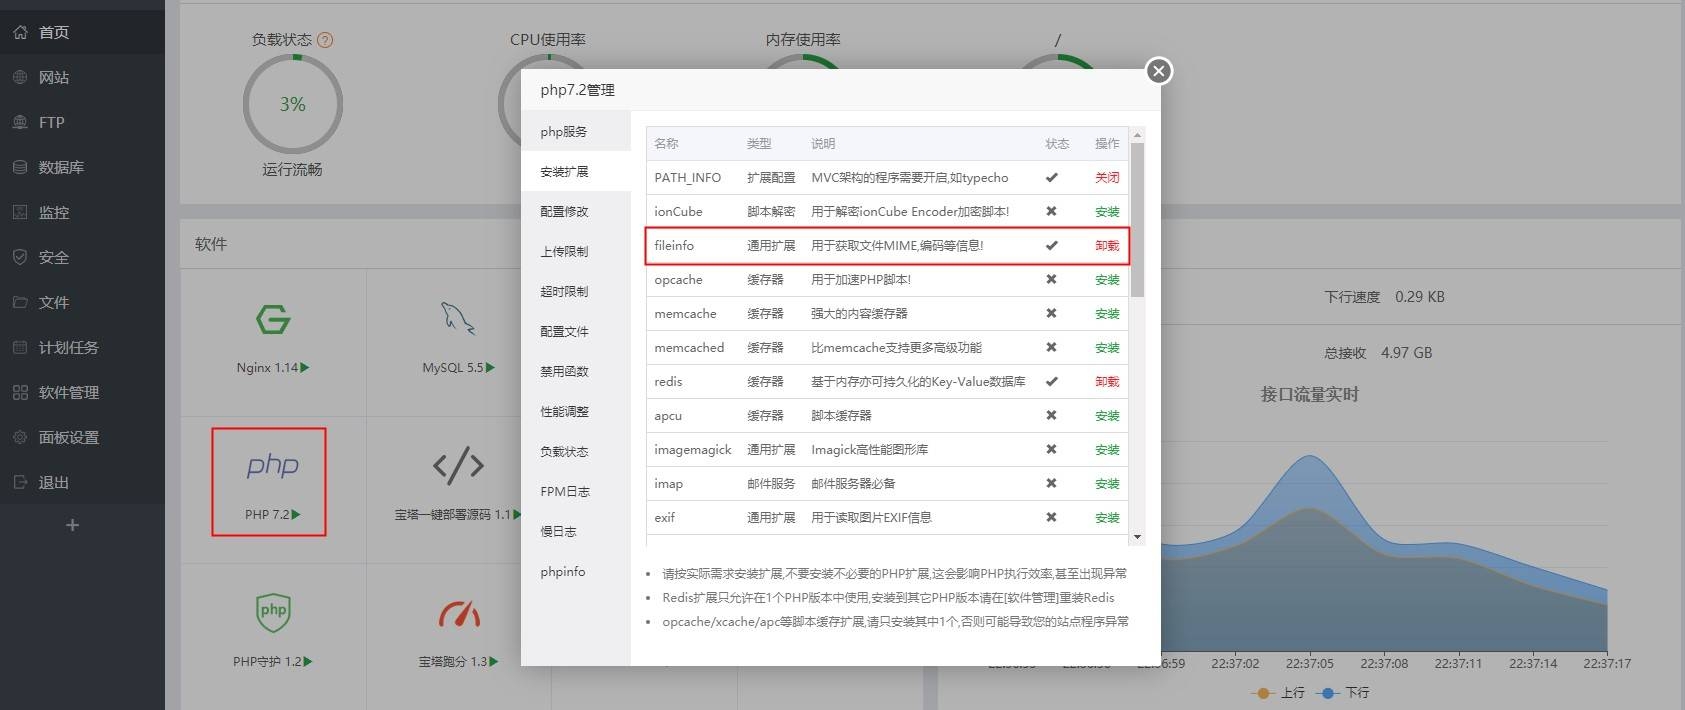Click the globe icon beside 网站
The height and width of the screenshot is (710, 1685).
click(20, 77)
